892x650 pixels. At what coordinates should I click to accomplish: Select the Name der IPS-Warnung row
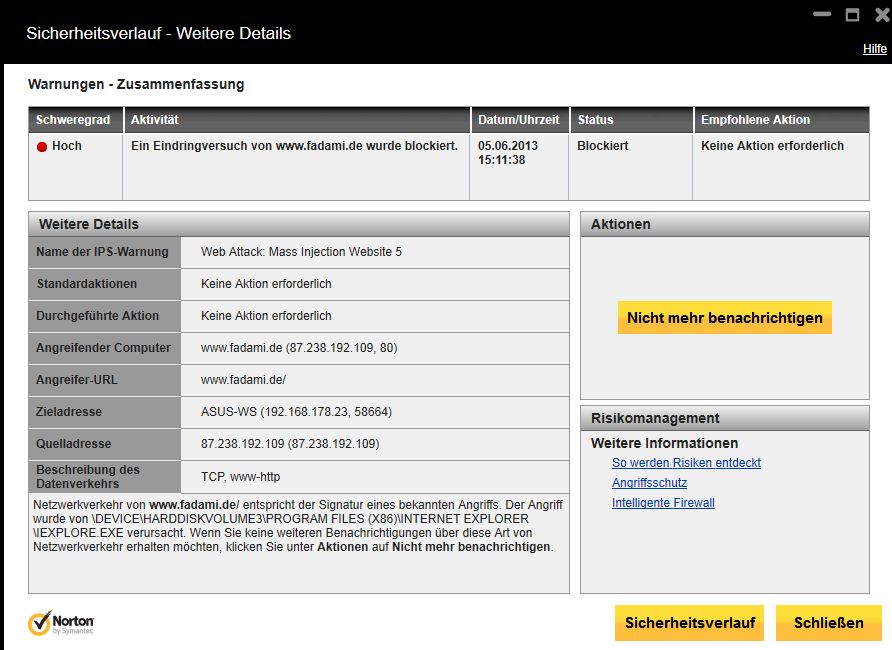[299, 252]
